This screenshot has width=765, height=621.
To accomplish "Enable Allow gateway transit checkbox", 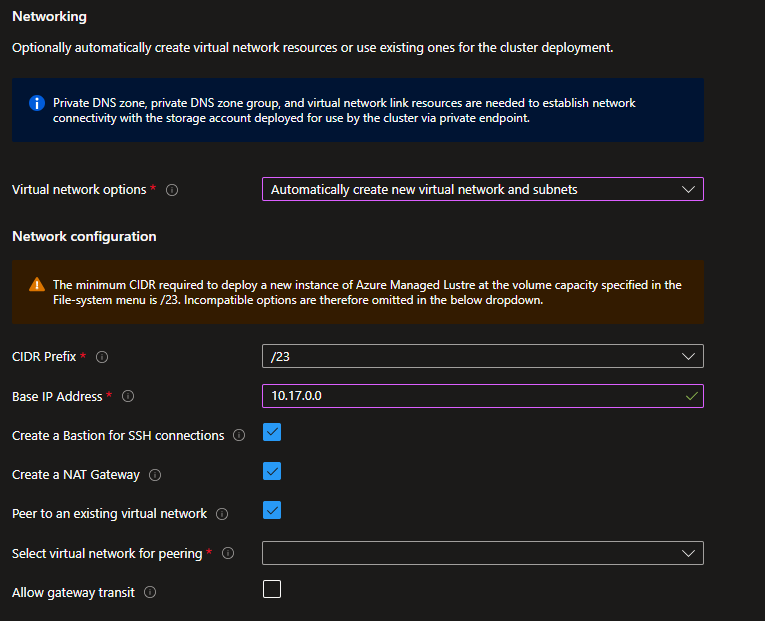I will click(x=272, y=589).
